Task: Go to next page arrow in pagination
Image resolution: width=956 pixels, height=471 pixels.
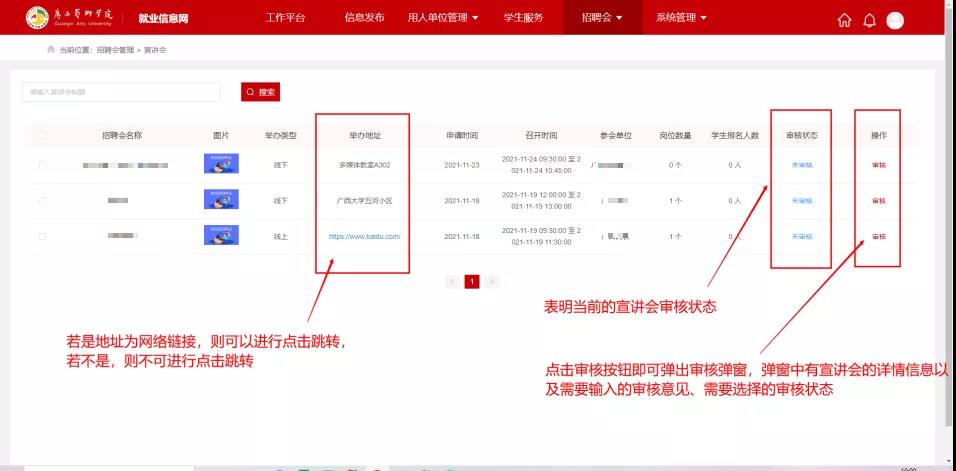Action: [492, 282]
